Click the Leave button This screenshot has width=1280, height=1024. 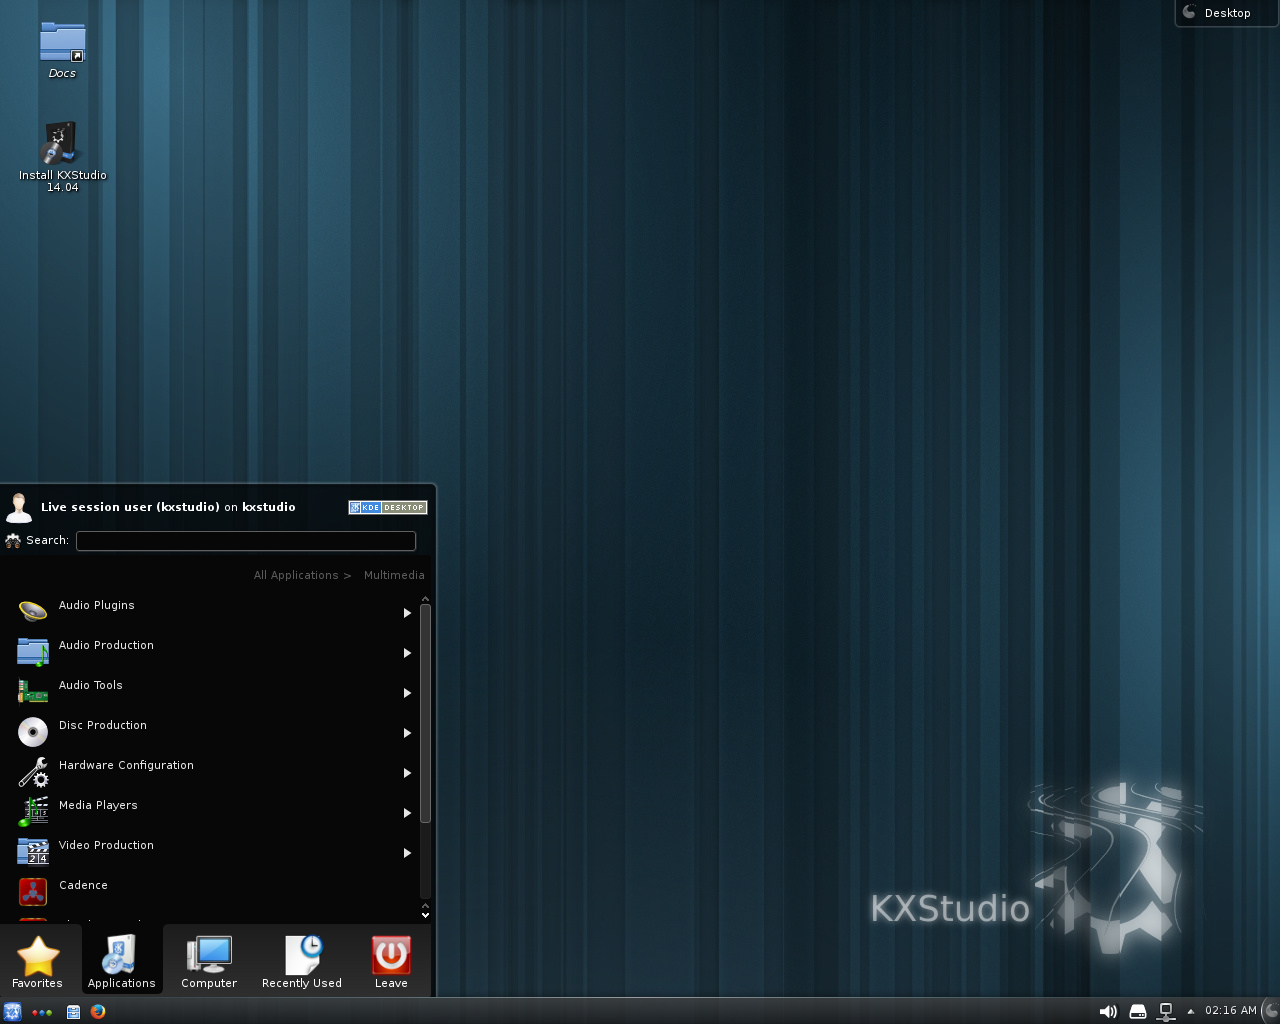coord(390,960)
